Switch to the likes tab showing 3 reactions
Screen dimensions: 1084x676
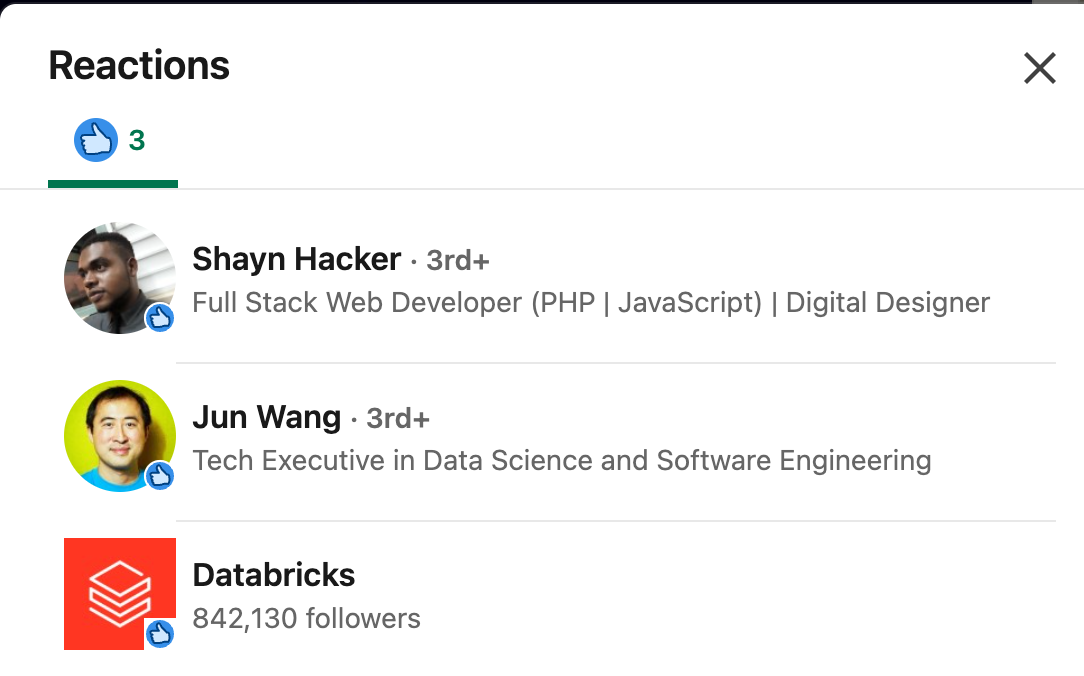tap(112, 140)
